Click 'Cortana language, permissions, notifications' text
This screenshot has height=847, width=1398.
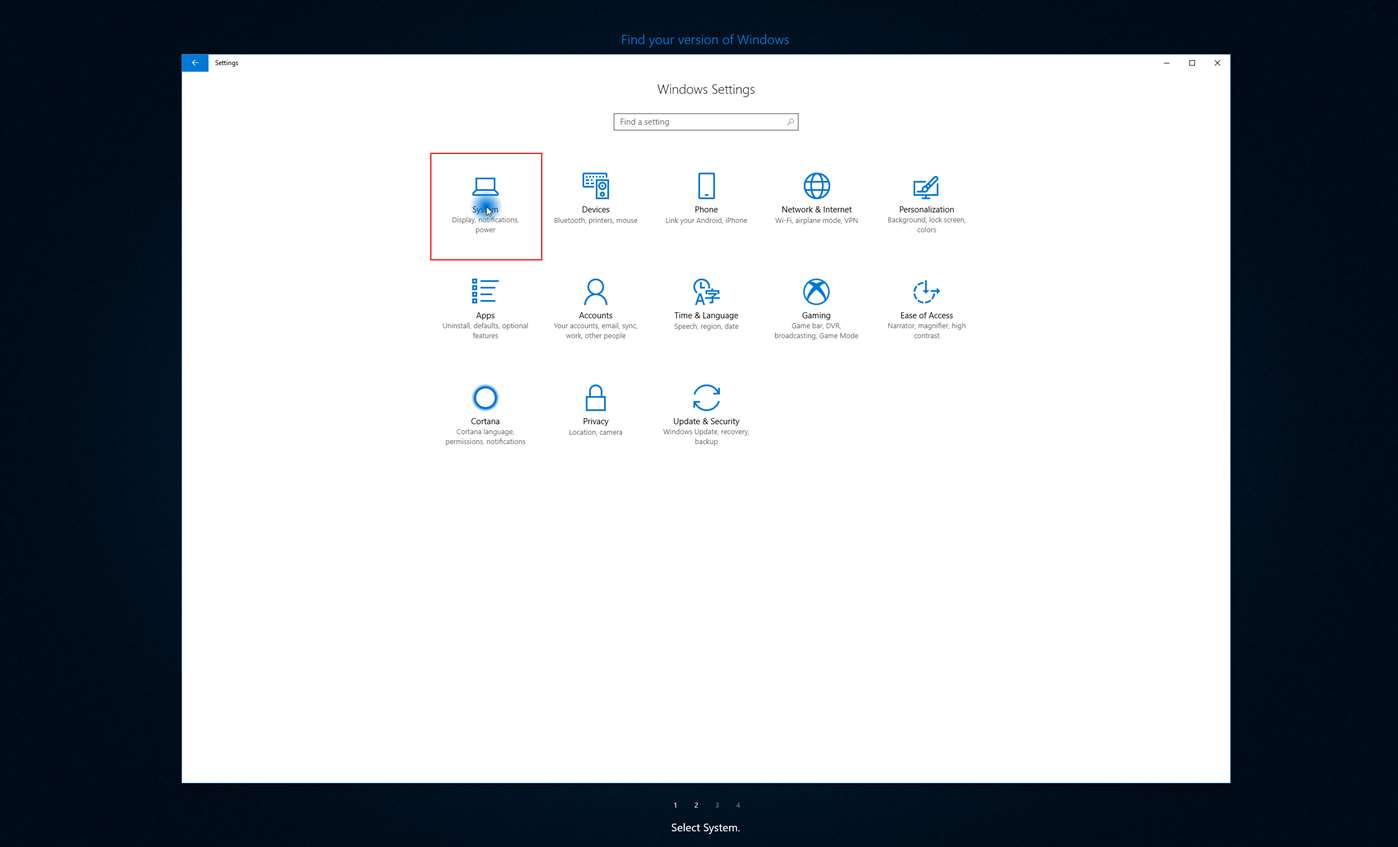tap(485, 437)
